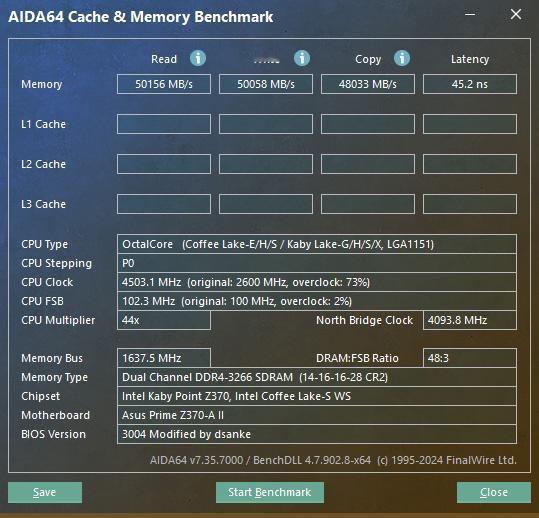Click the empty L2 Cache Latency cell
This screenshot has width=539, height=518.
tap(470, 164)
